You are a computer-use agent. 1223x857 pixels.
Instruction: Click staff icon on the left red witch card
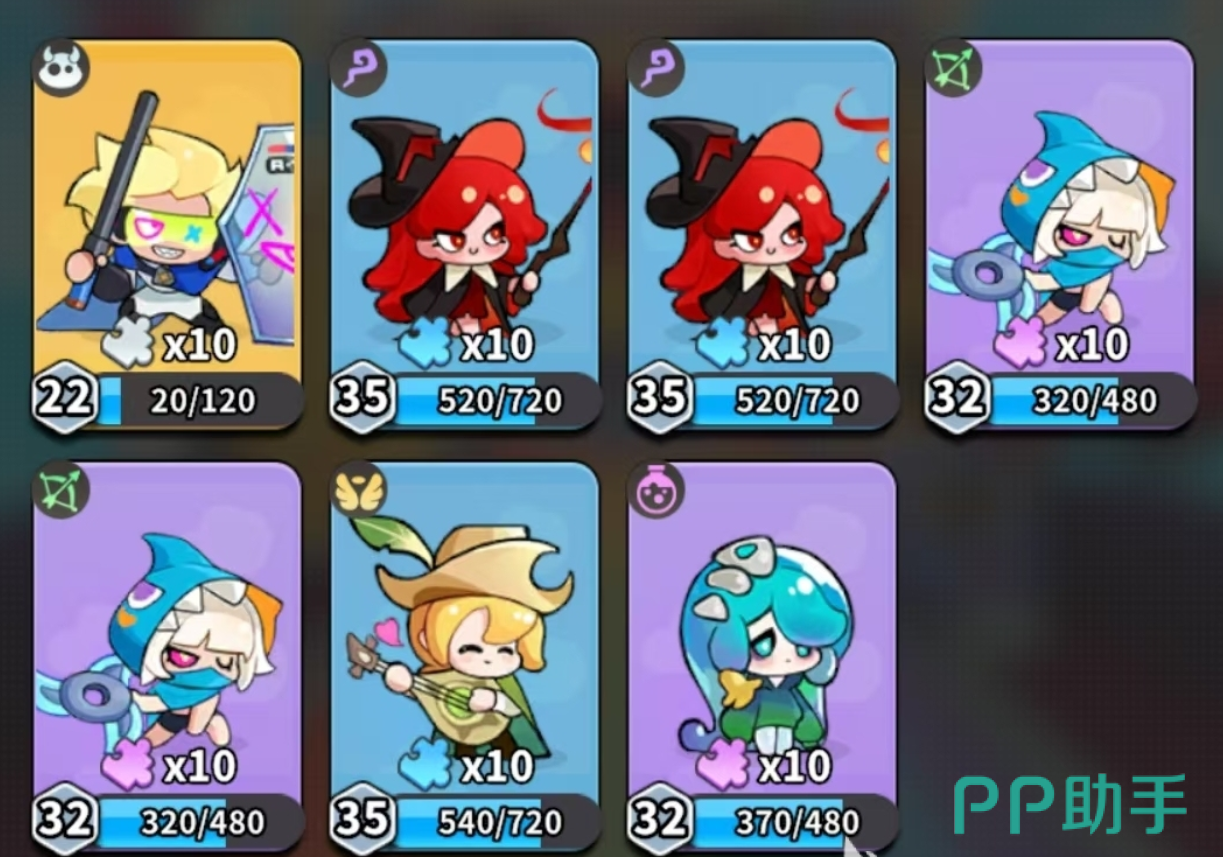click(x=360, y=68)
